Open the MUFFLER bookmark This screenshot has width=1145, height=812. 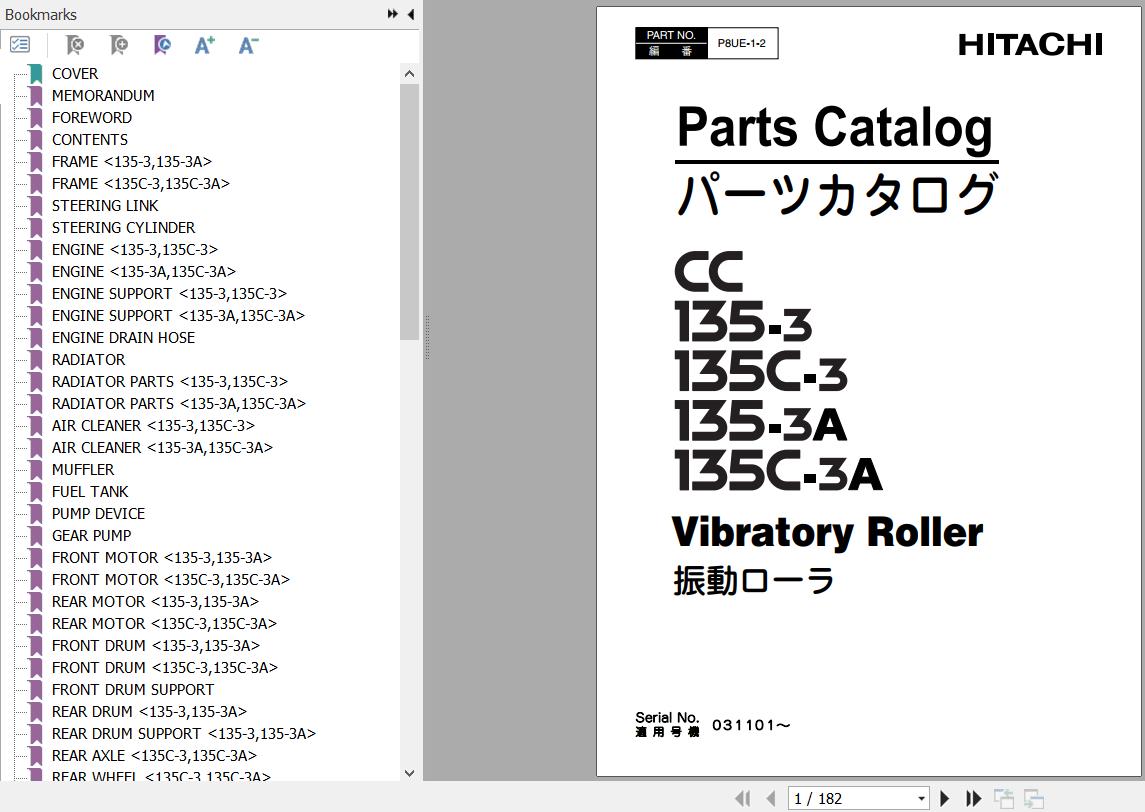(x=83, y=470)
